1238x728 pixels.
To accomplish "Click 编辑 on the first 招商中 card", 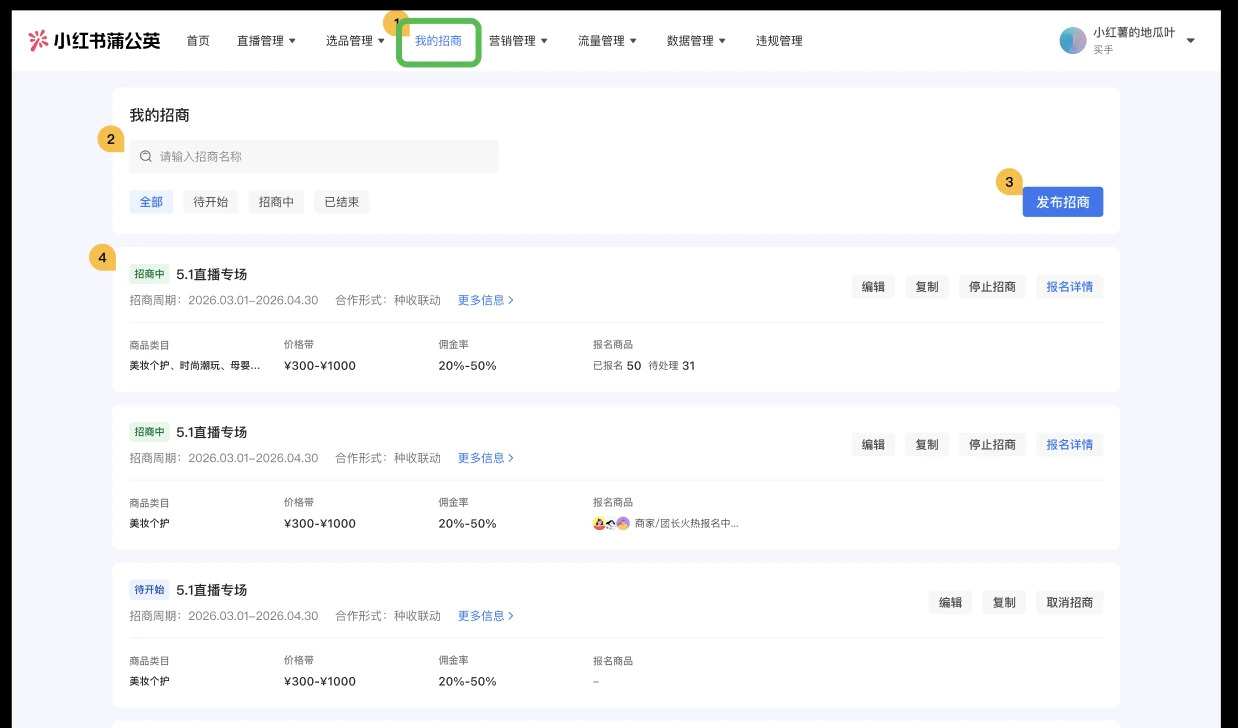I will [x=873, y=287].
